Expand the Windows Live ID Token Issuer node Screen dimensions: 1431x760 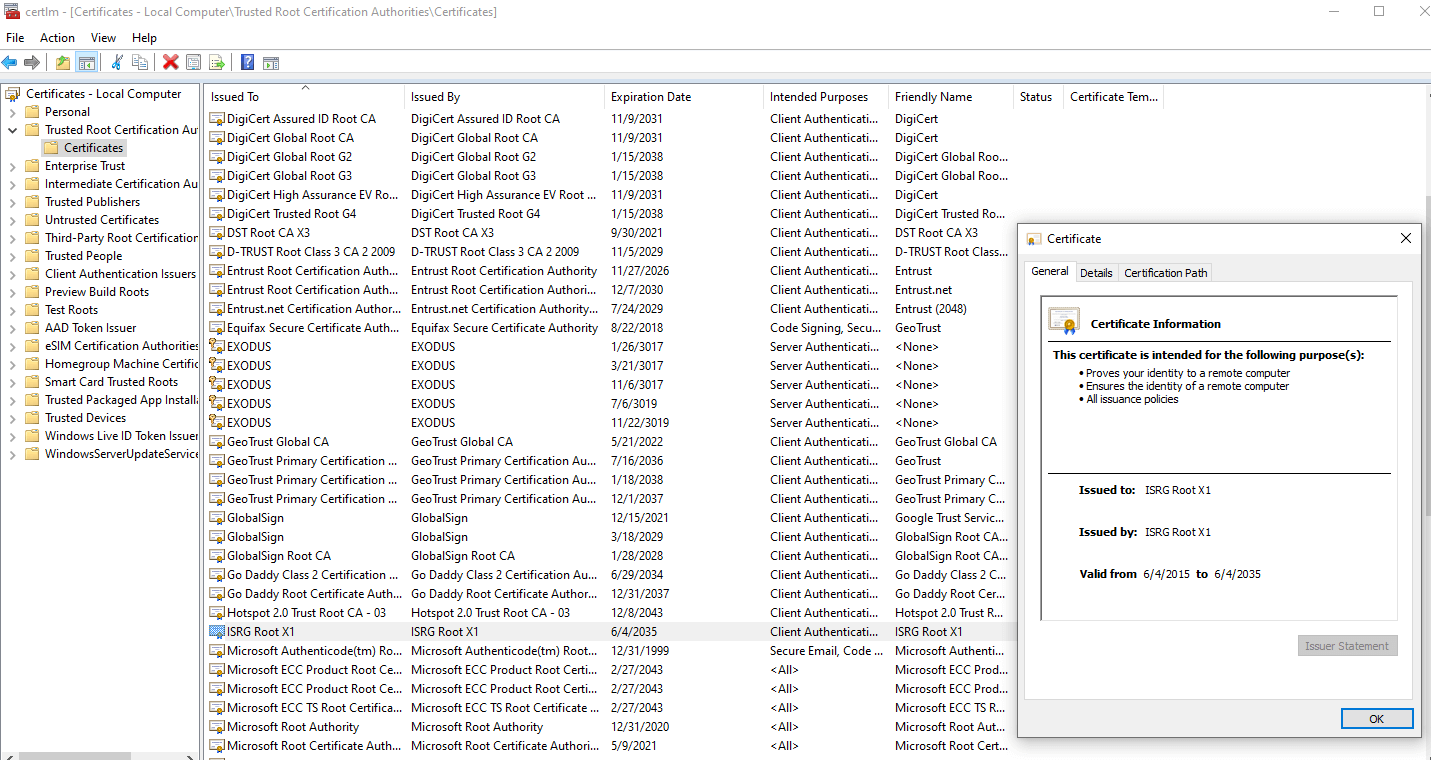click(12, 436)
